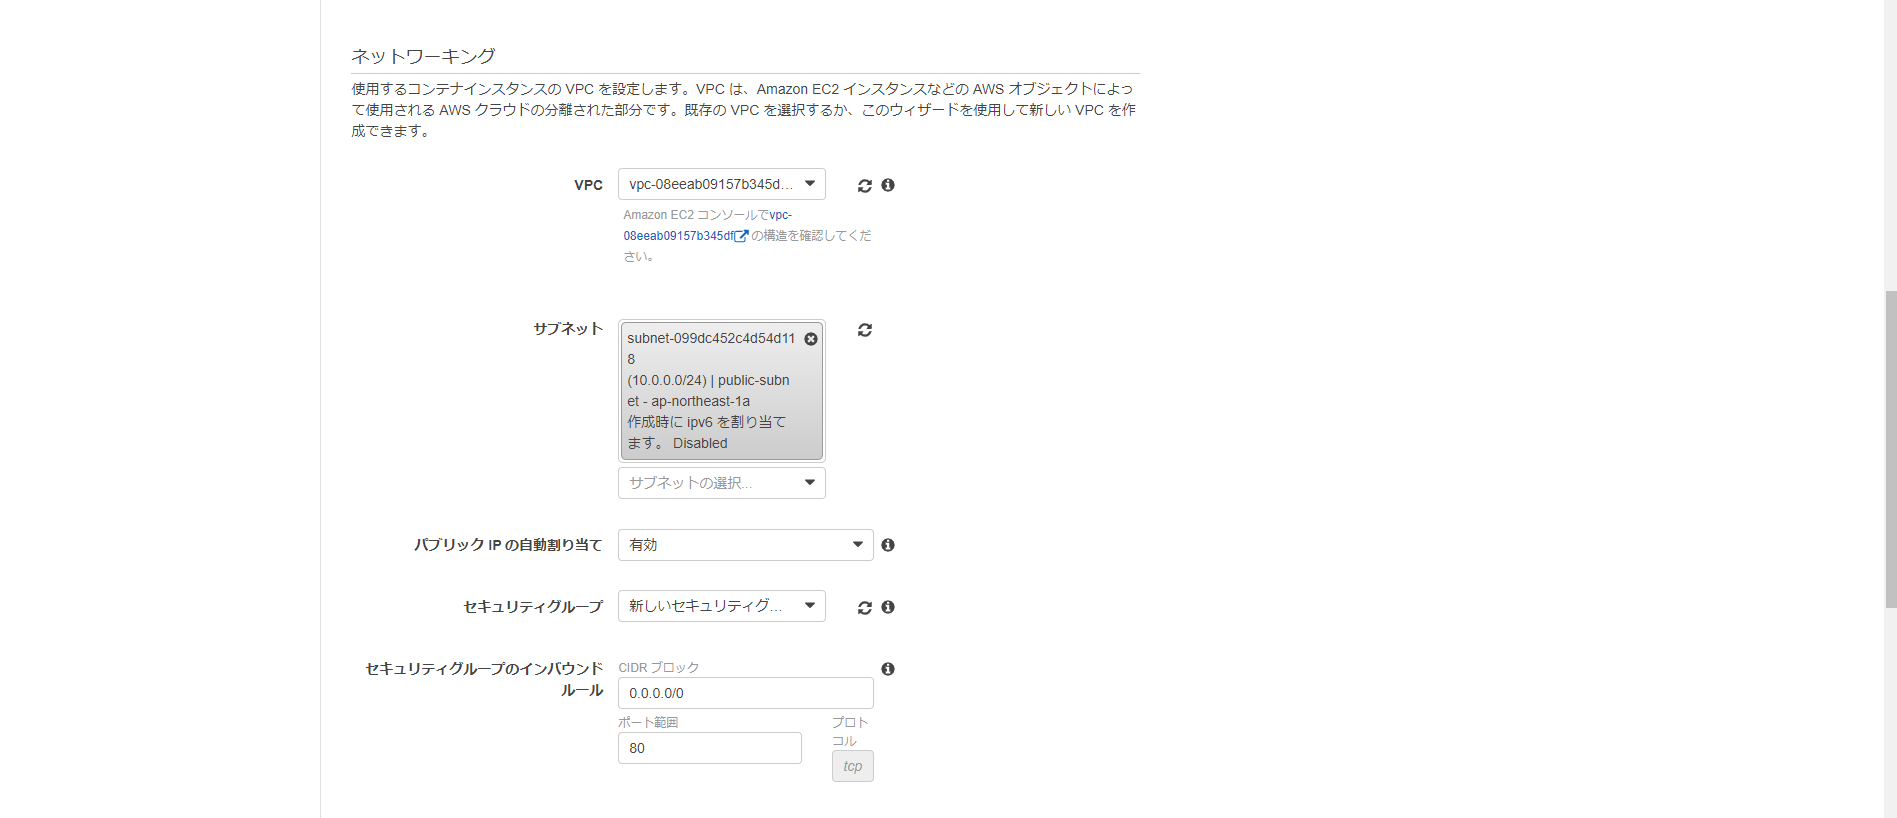This screenshot has width=1897, height=818.
Task: Open the VPC dropdown
Action: pos(722,184)
